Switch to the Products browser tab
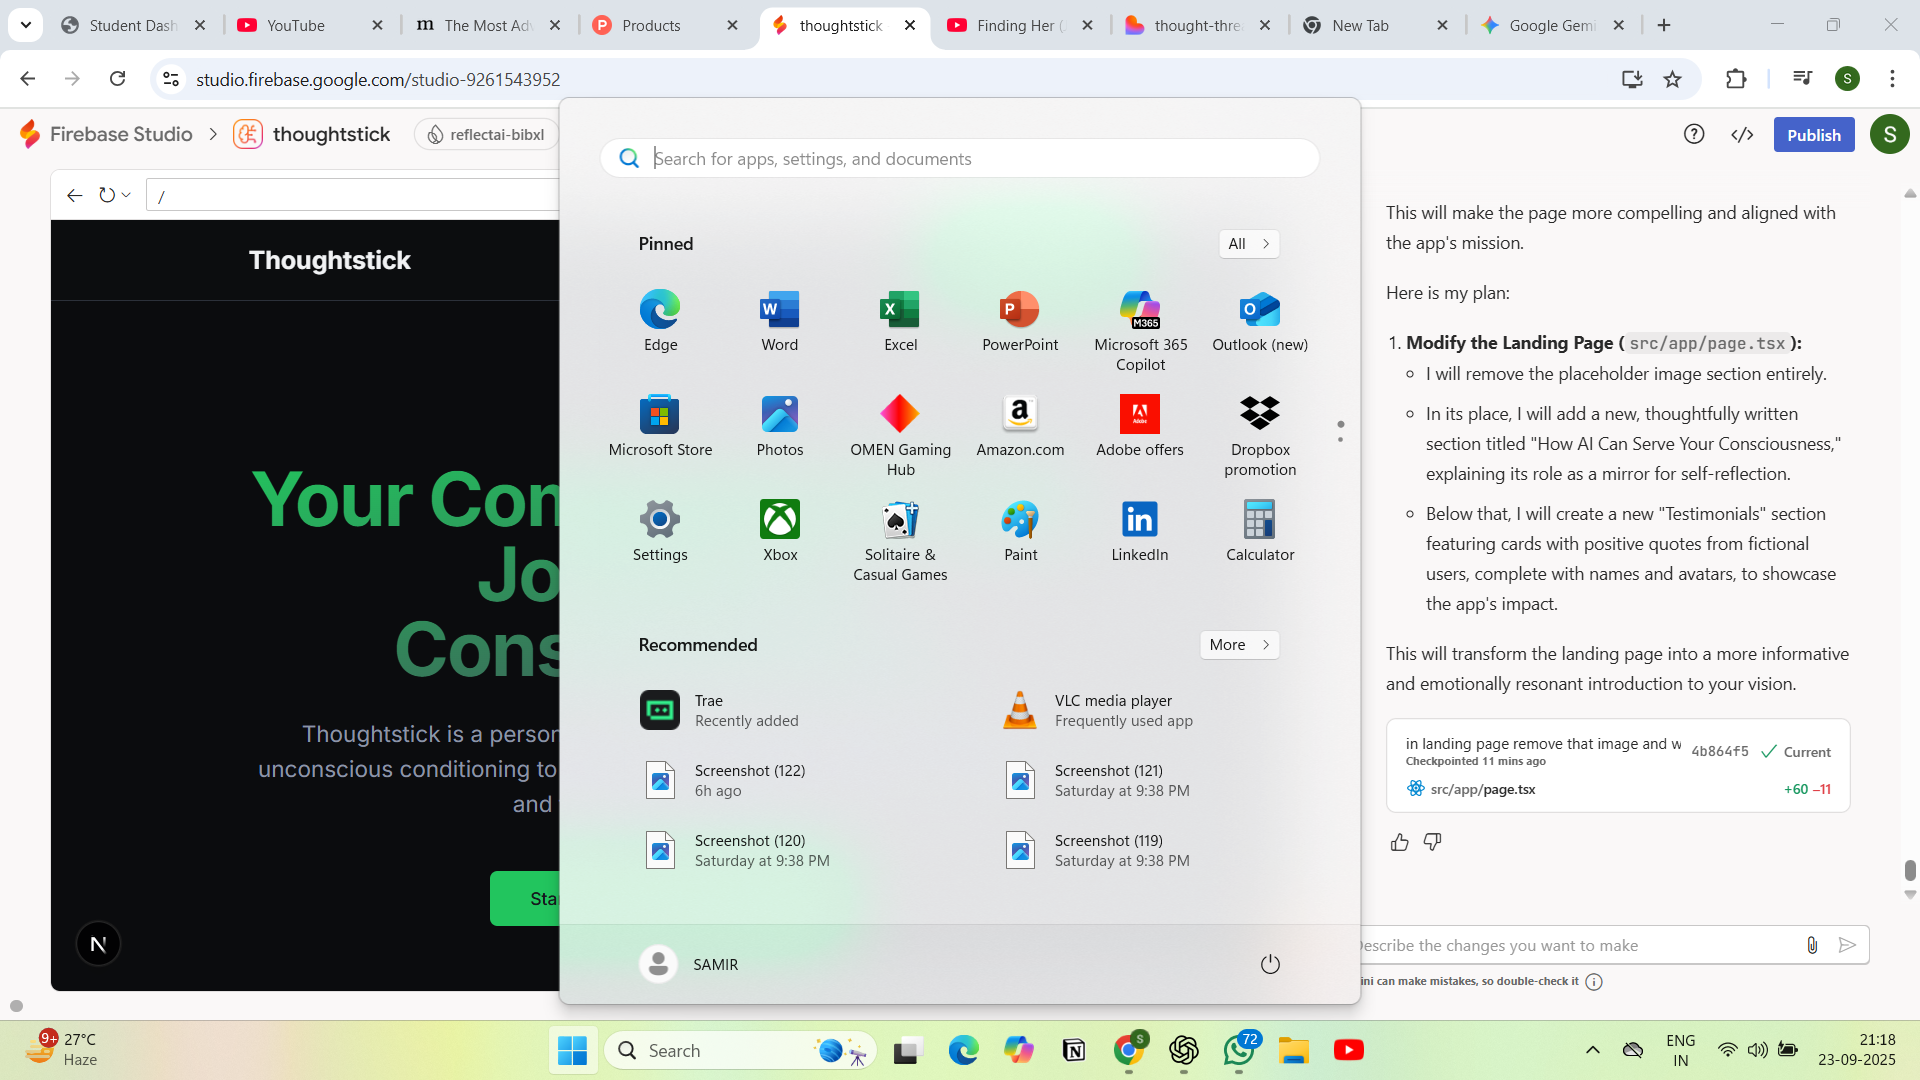This screenshot has width=1920, height=1080. coord(650,25)
